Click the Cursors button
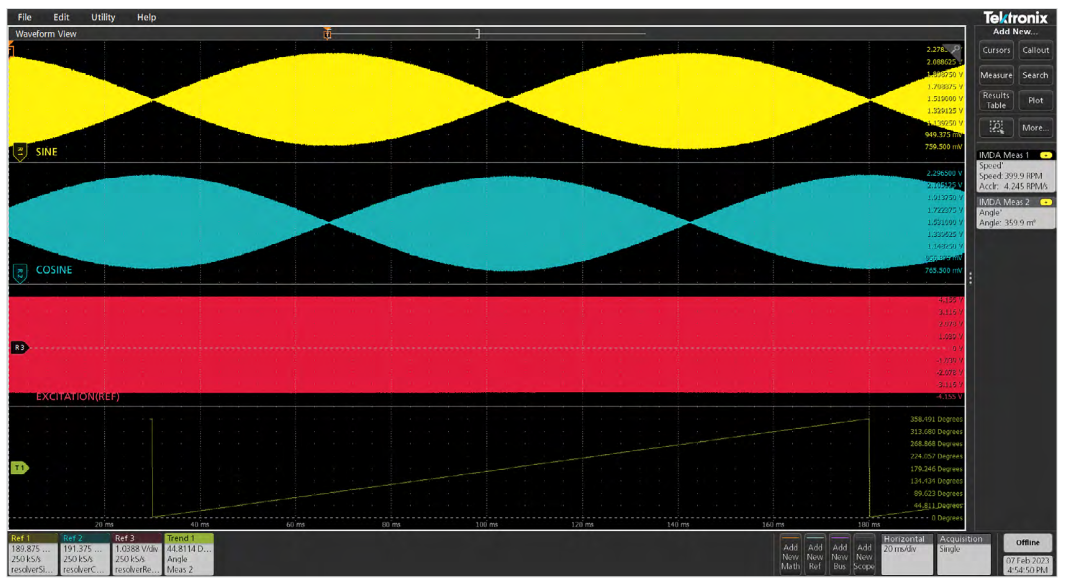The image size is (1066, 585). 996,50
